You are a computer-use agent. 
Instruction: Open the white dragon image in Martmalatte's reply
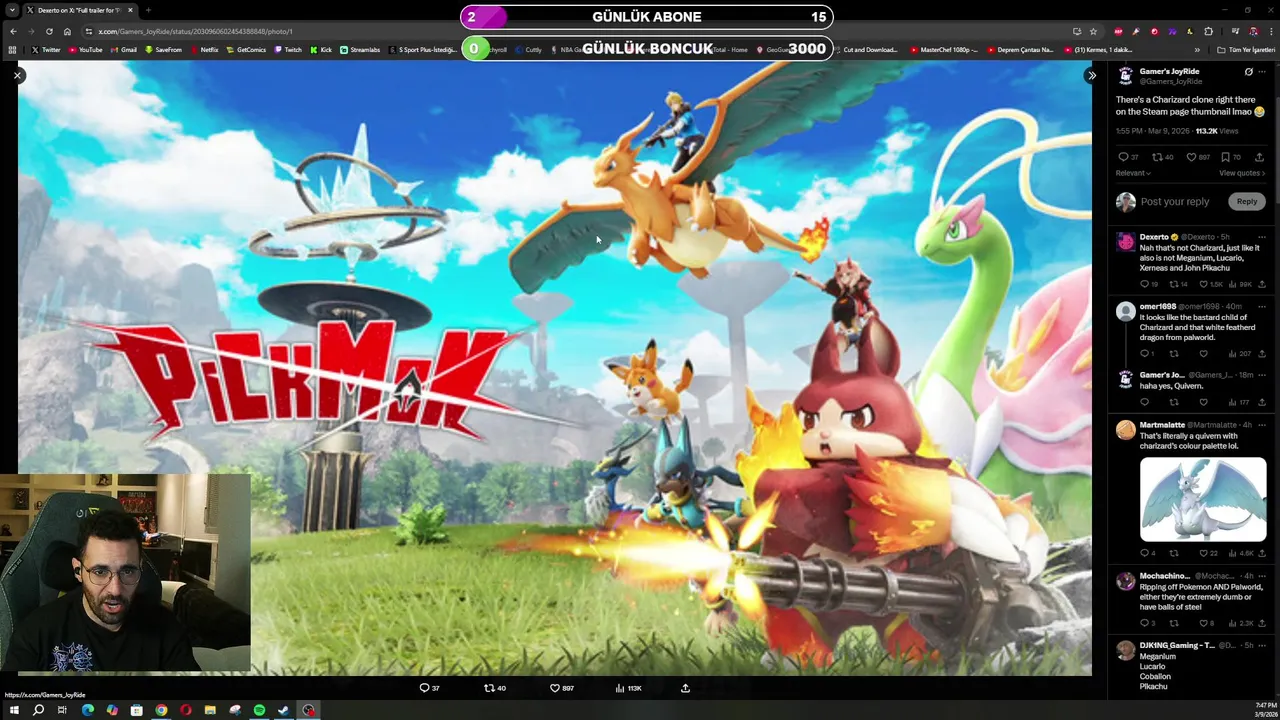point(1203,499)
